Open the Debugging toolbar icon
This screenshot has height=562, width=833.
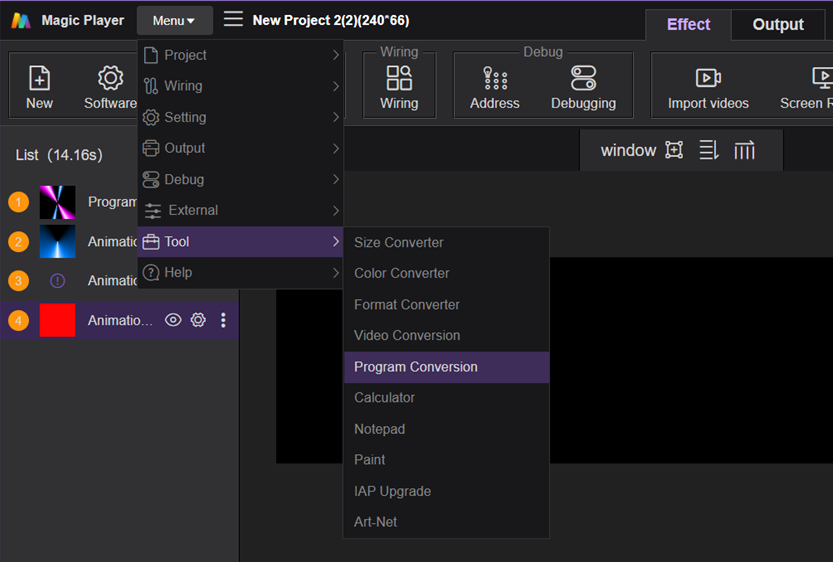pos(583,78)
